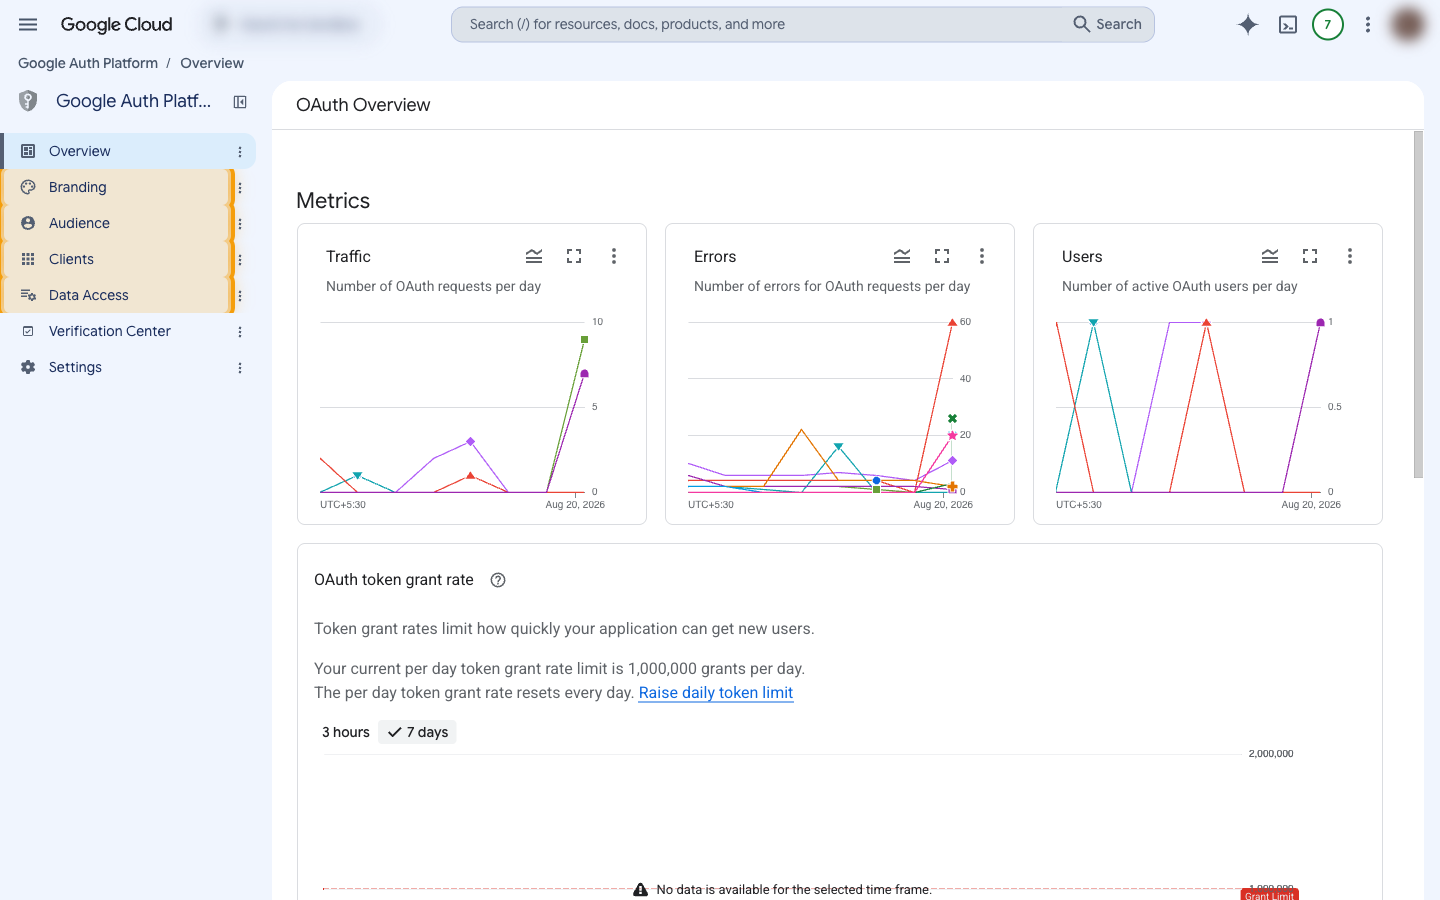Open notifications badge showing 7
The width and height of the screenshot is (1440, 900).
click(1328, 24)
